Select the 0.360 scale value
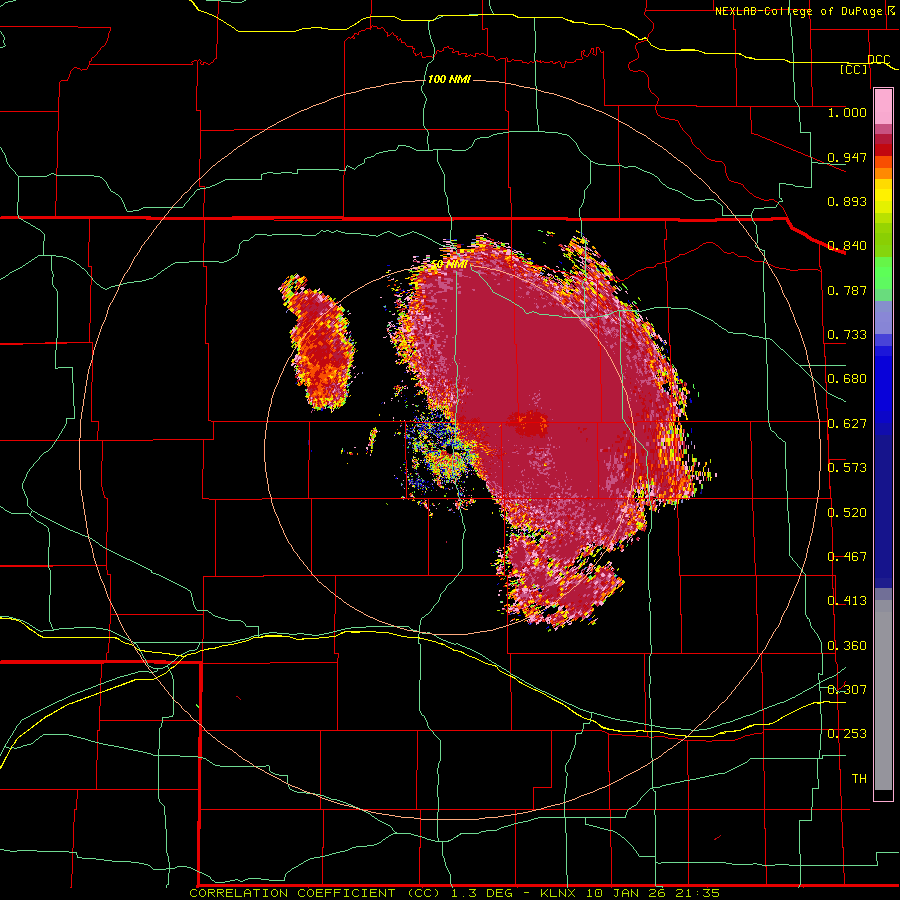The width and height of the screenshot is (900, 900). coord(847,646)
